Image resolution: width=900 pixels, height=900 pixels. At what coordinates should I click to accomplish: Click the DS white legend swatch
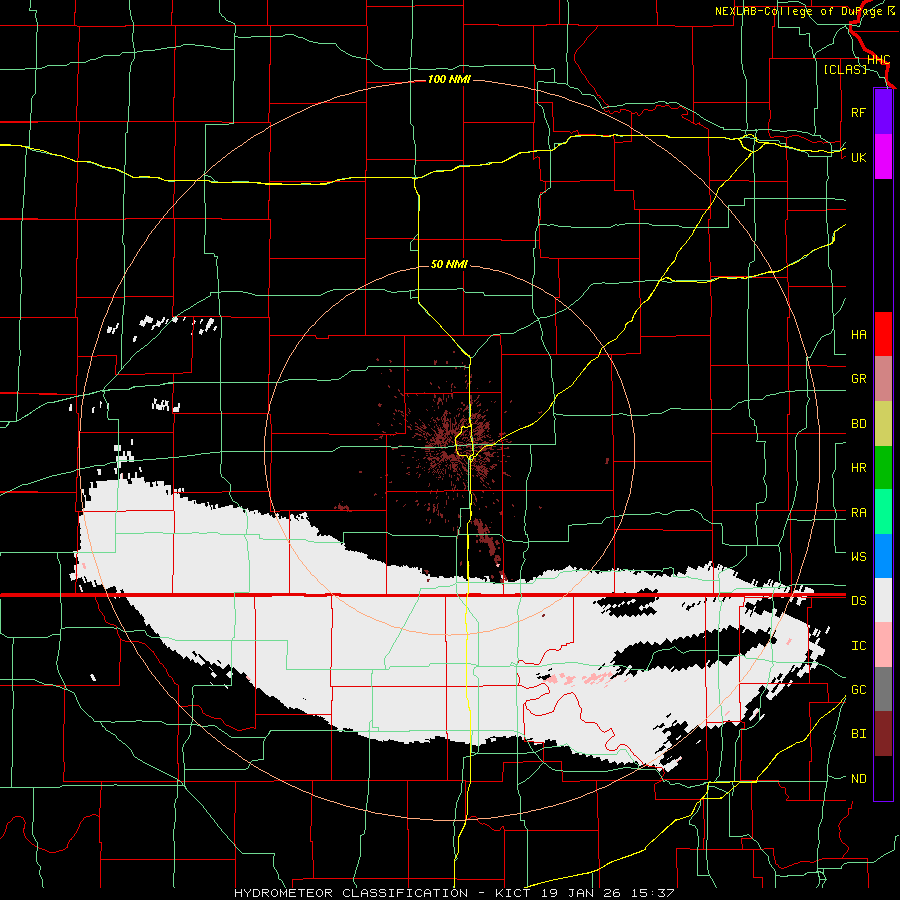883,600
